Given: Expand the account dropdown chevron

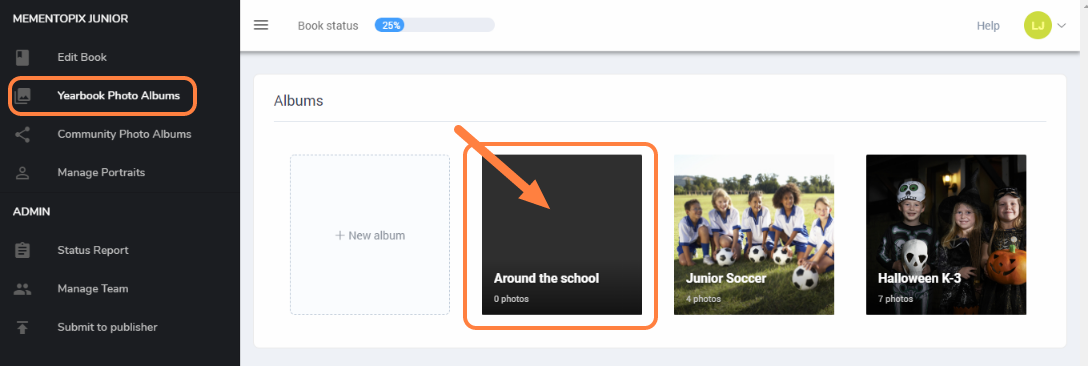Looking at the screenshot, I should 1062,26.
